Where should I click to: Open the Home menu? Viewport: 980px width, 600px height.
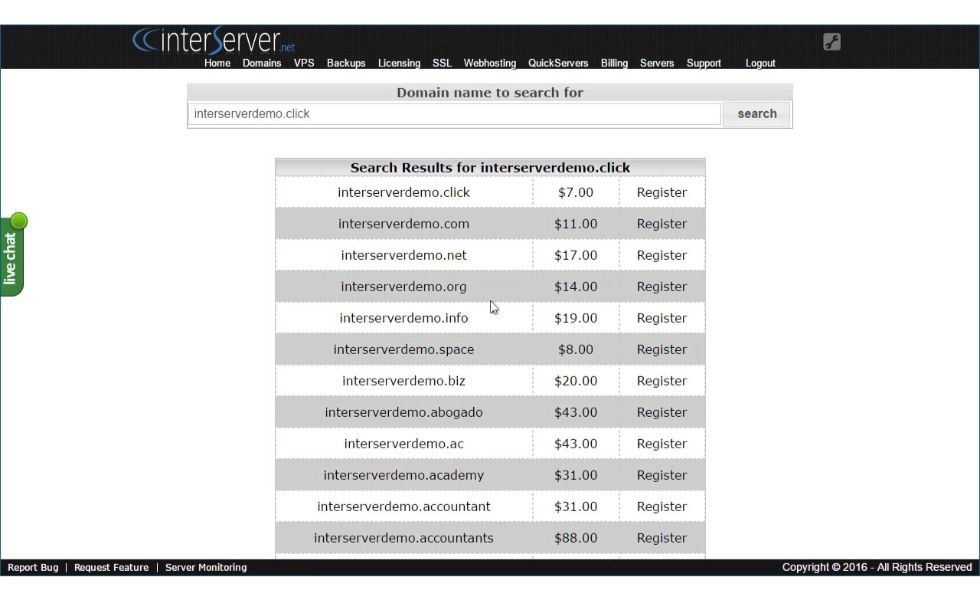217,63
